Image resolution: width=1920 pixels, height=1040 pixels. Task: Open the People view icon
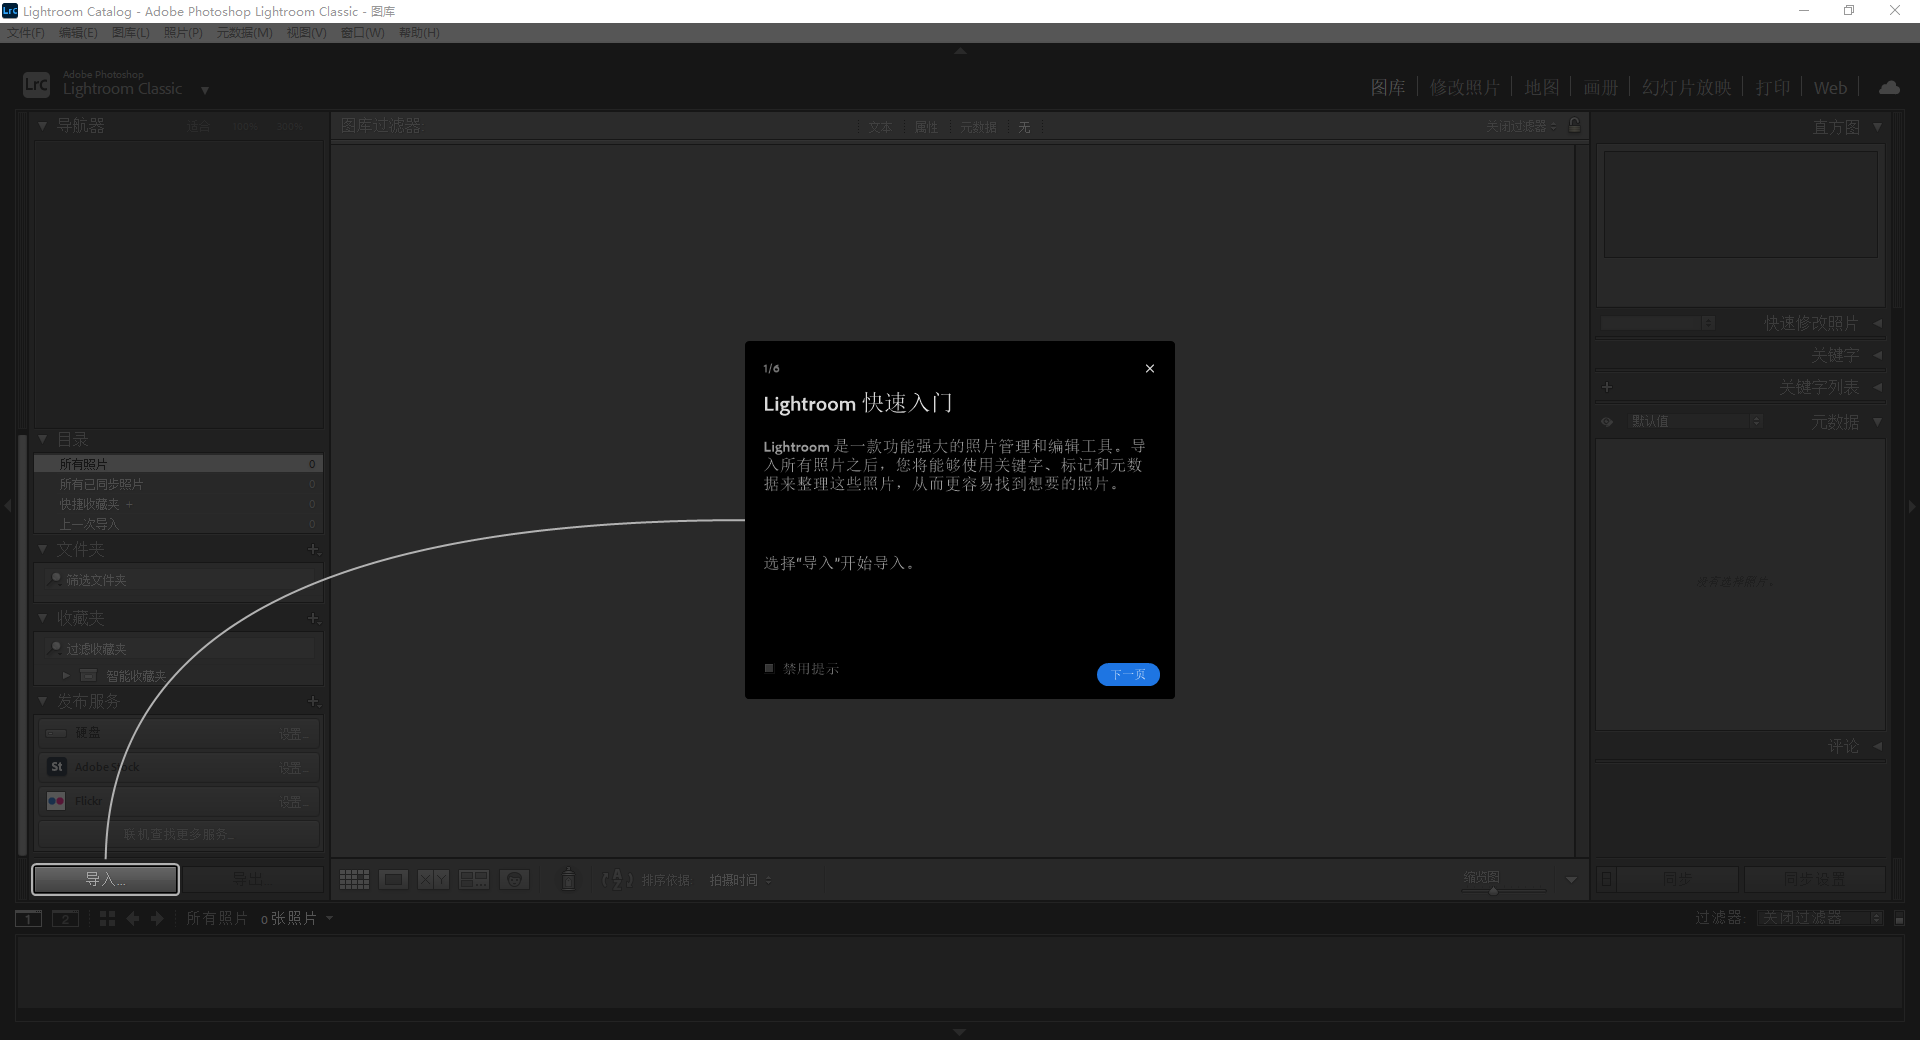(x=516, y=880)
